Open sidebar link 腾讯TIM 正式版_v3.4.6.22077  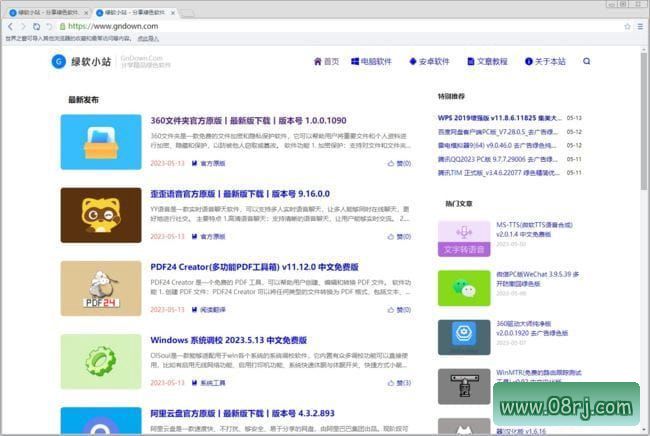(499, 173)
